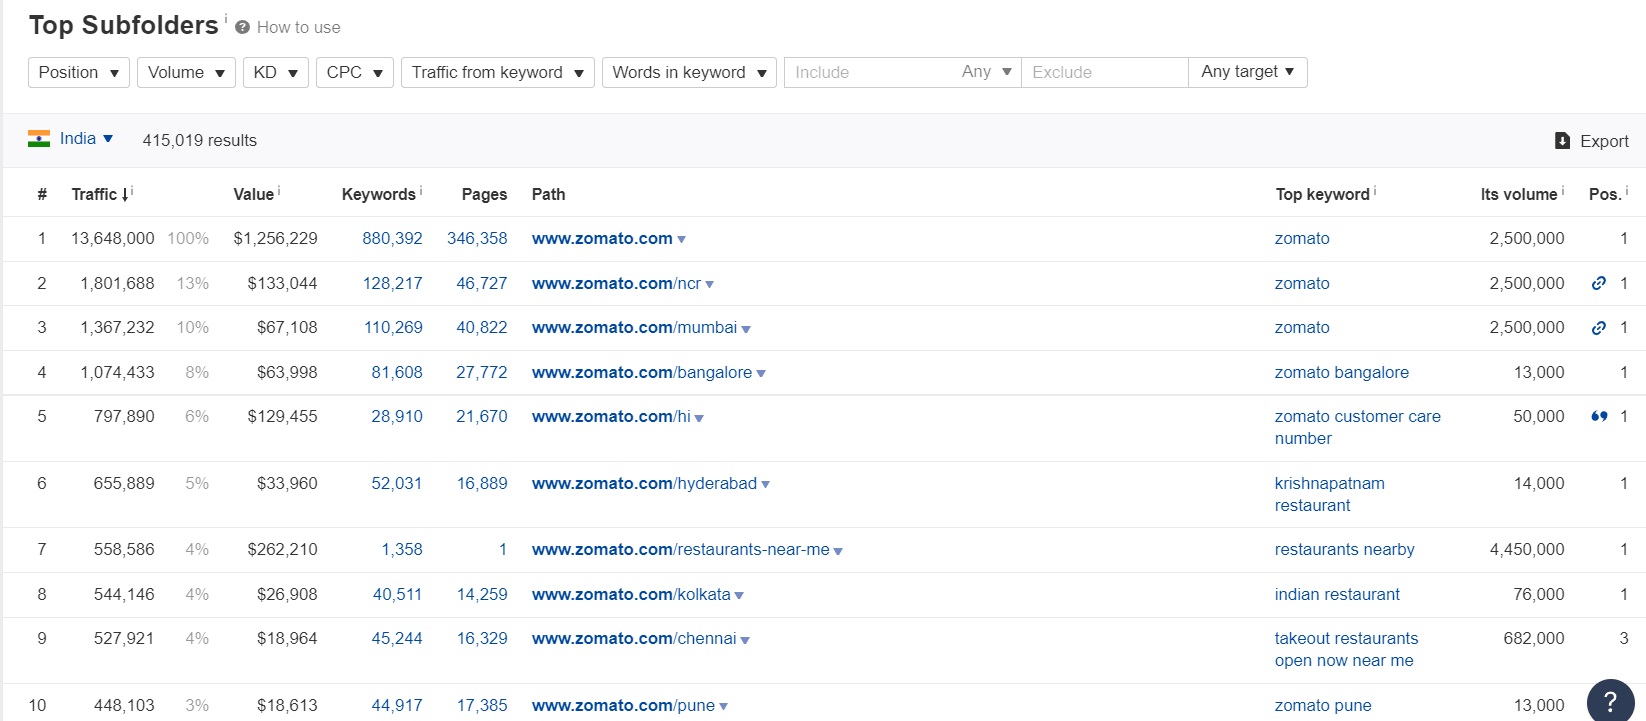This screenshot has height=721, width=1646.
Task: Click the quote snippet icon in the /hi row
Action: click(x=1599, y=416)
